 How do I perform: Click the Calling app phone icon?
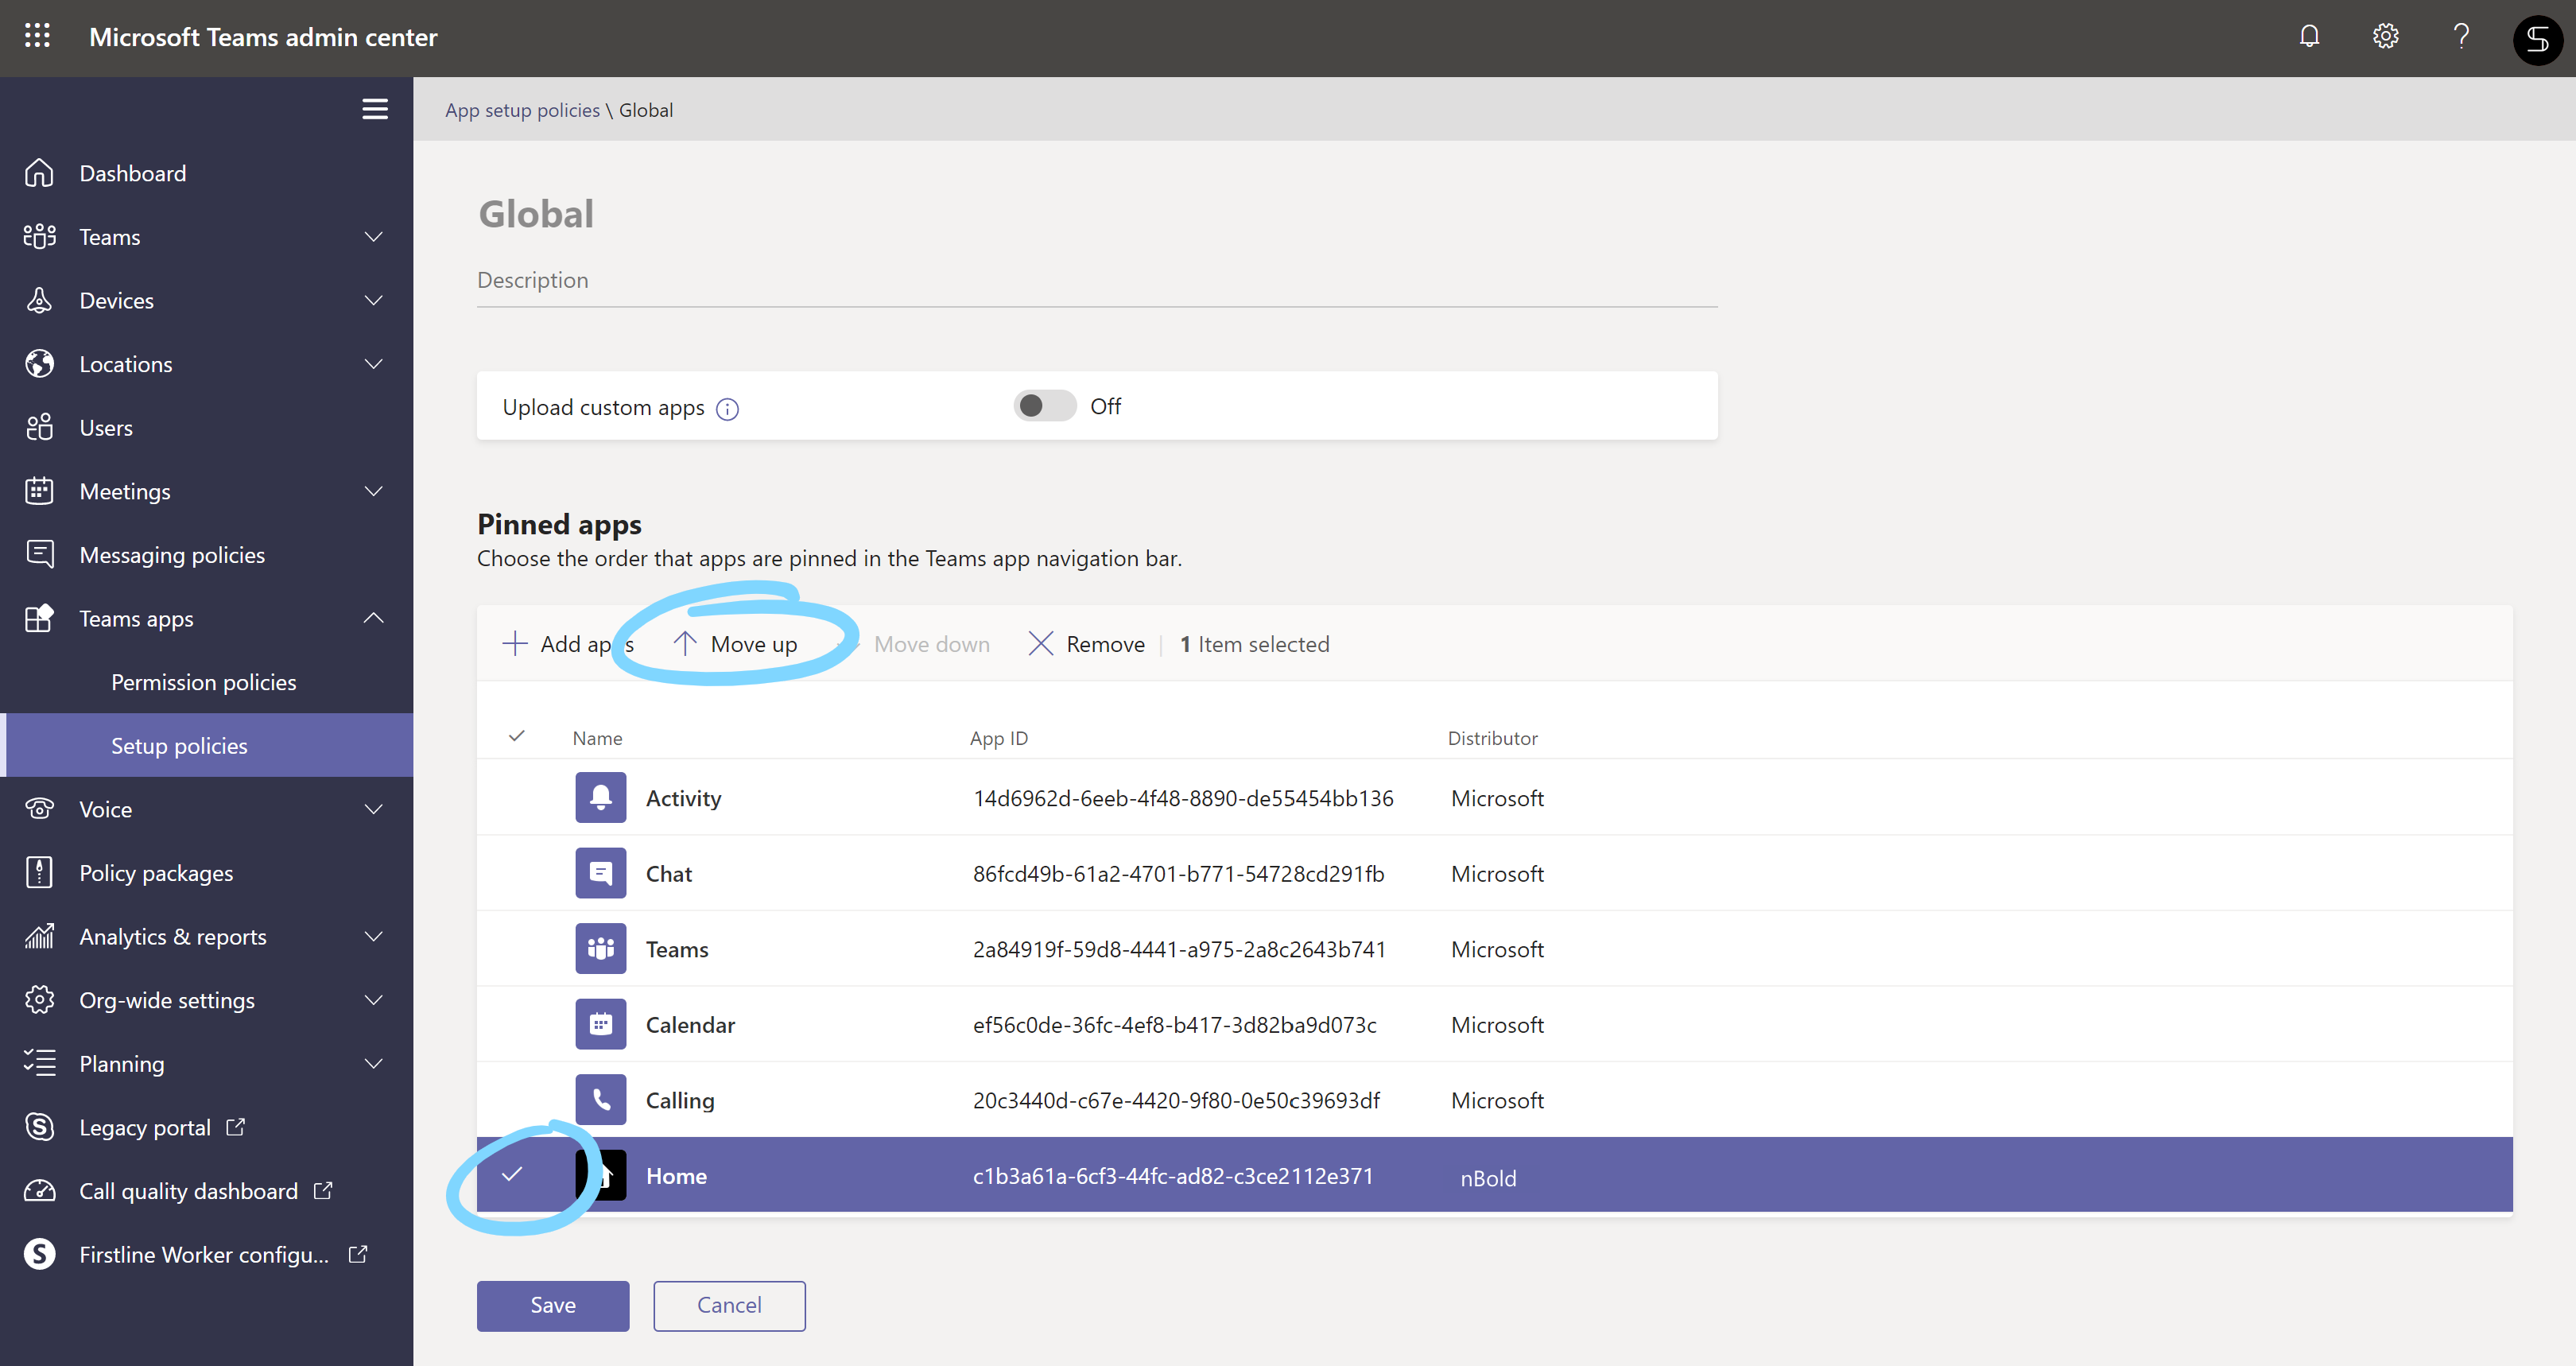[600, 1100]
